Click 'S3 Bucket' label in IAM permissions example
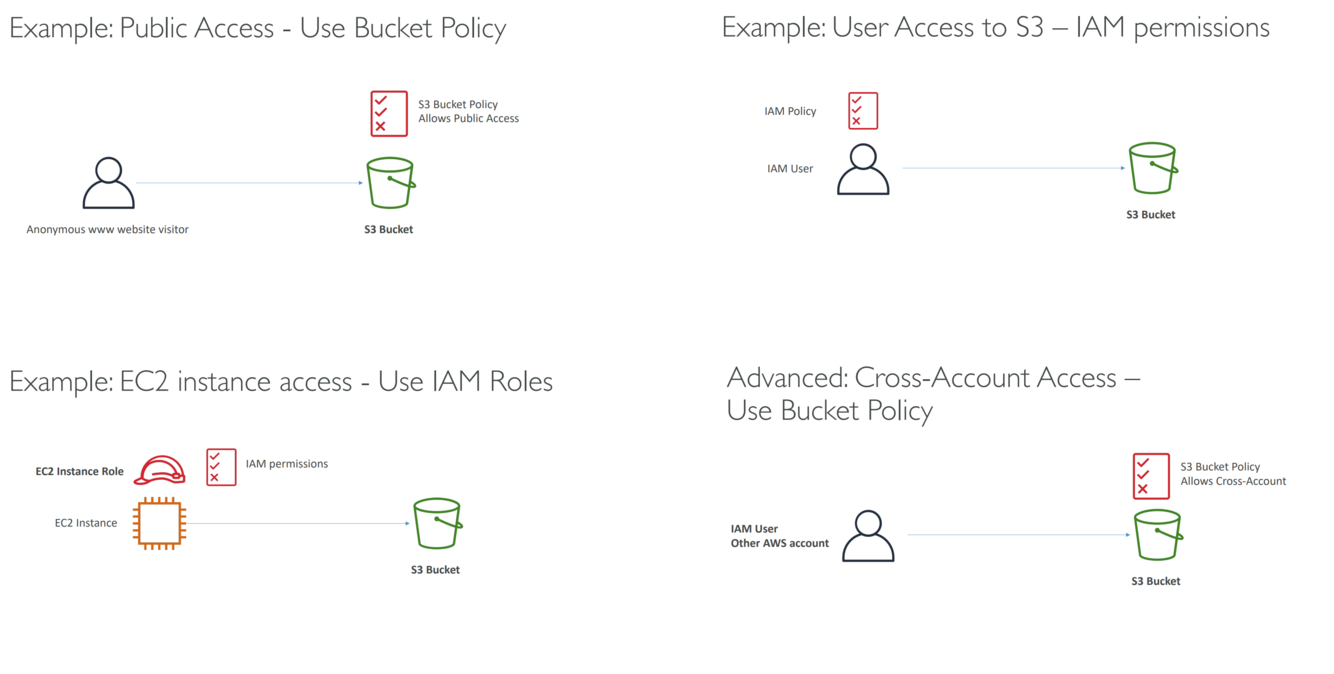The width and height of the screenshot is (1334, 674). (1151, 214)
